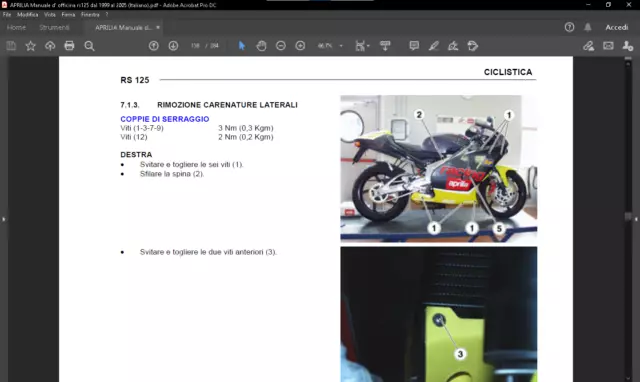Open the File menu
Image resolution: width=640 pixels, height=382 pixels.
pyautogui.click(x=7, y=14)
